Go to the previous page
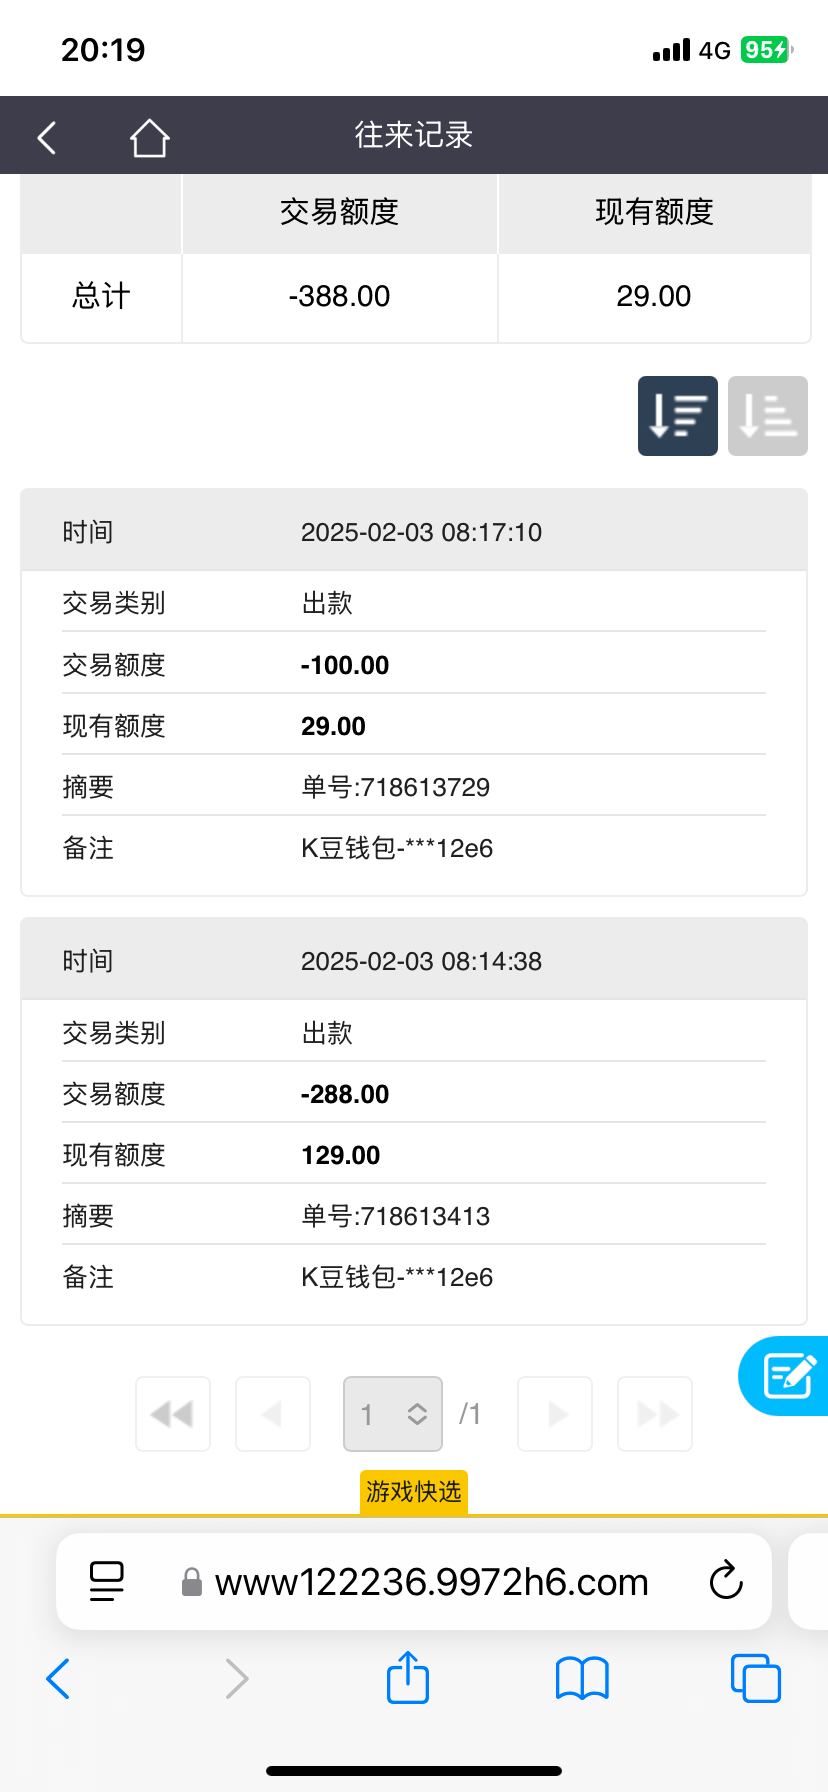This screenshot has width=828, height=1792. [272, 1414]
